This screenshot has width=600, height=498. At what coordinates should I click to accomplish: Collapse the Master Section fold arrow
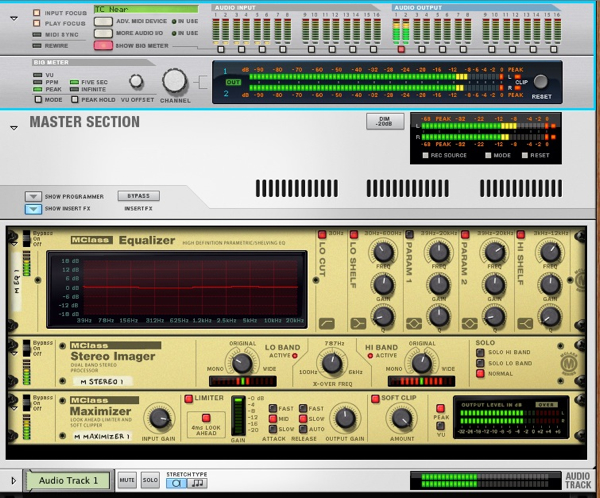point(14,128)
